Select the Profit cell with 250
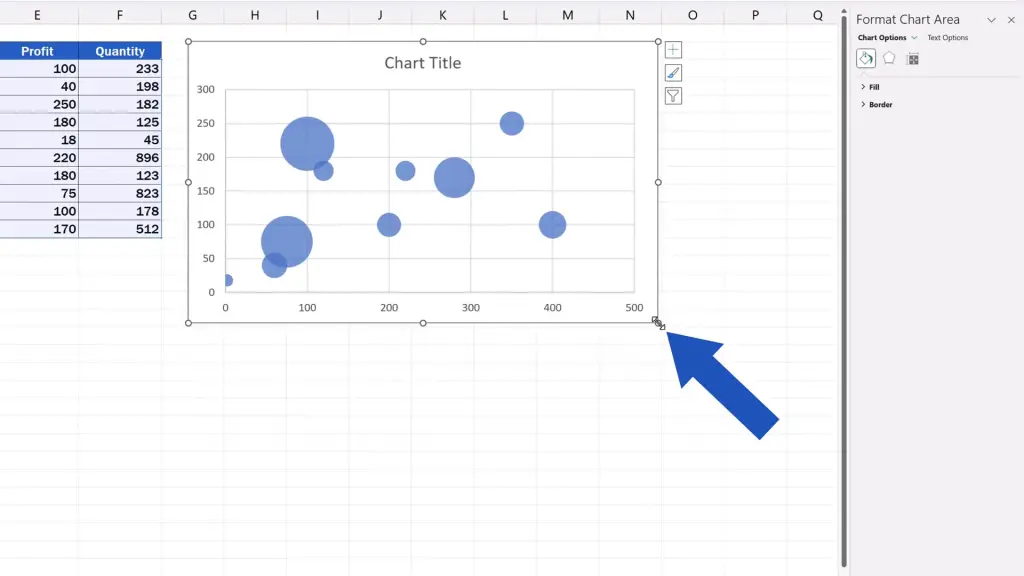1024x576 pixels. click(x=39, y=104)
